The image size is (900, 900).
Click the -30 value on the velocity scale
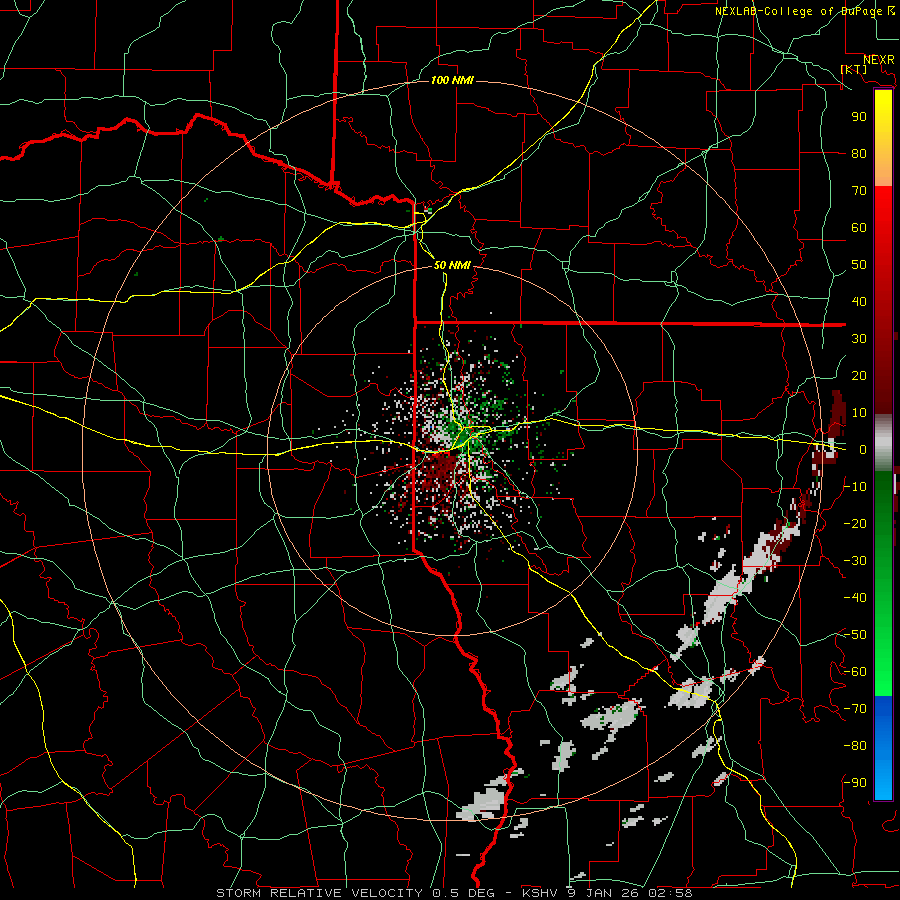(x=855, y=561)
